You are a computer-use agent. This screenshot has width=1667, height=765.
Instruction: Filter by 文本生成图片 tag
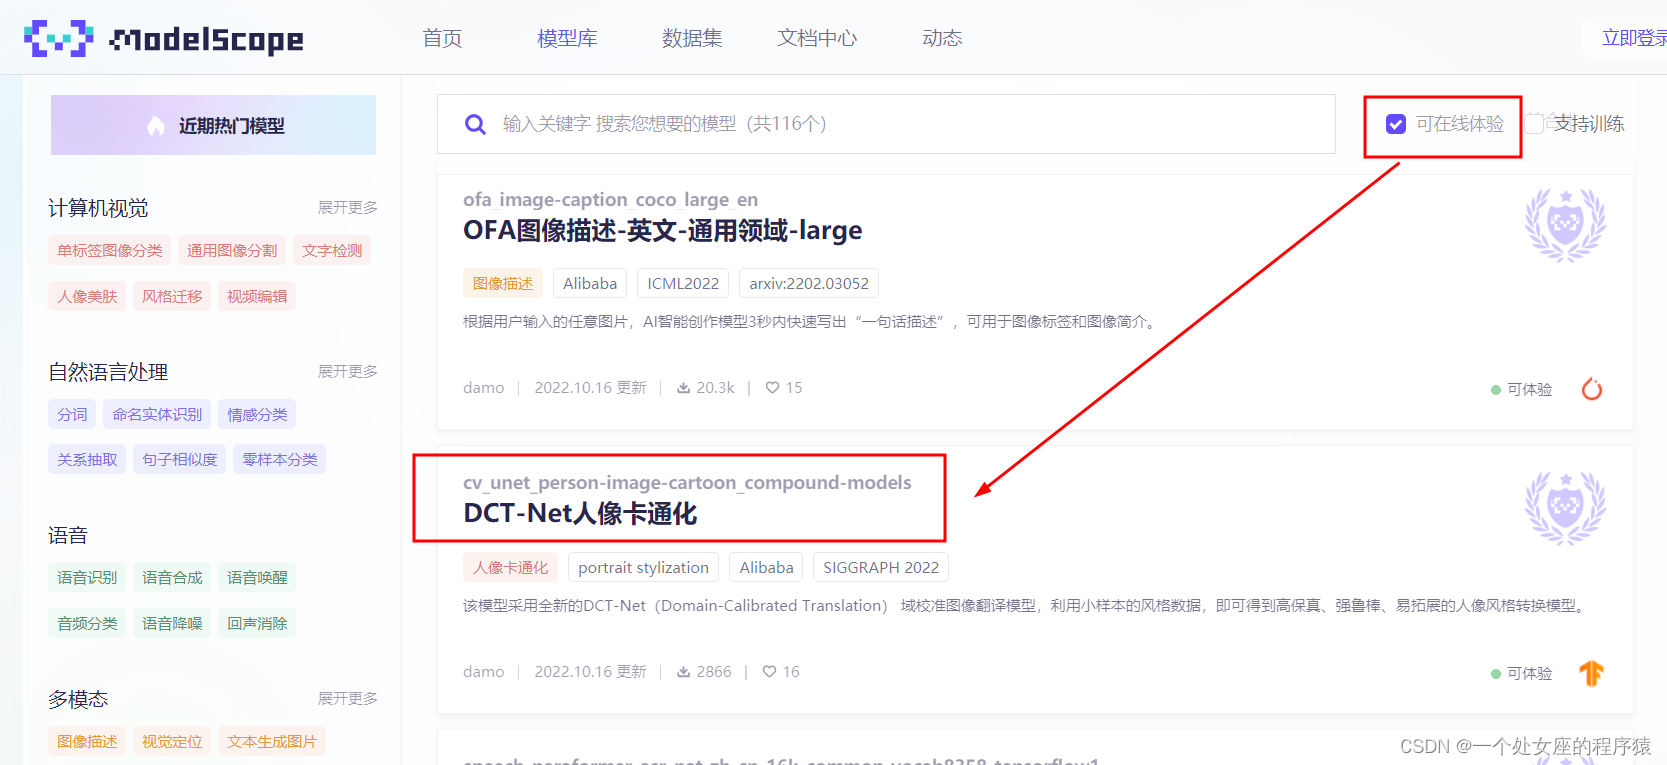pos(272,741)
